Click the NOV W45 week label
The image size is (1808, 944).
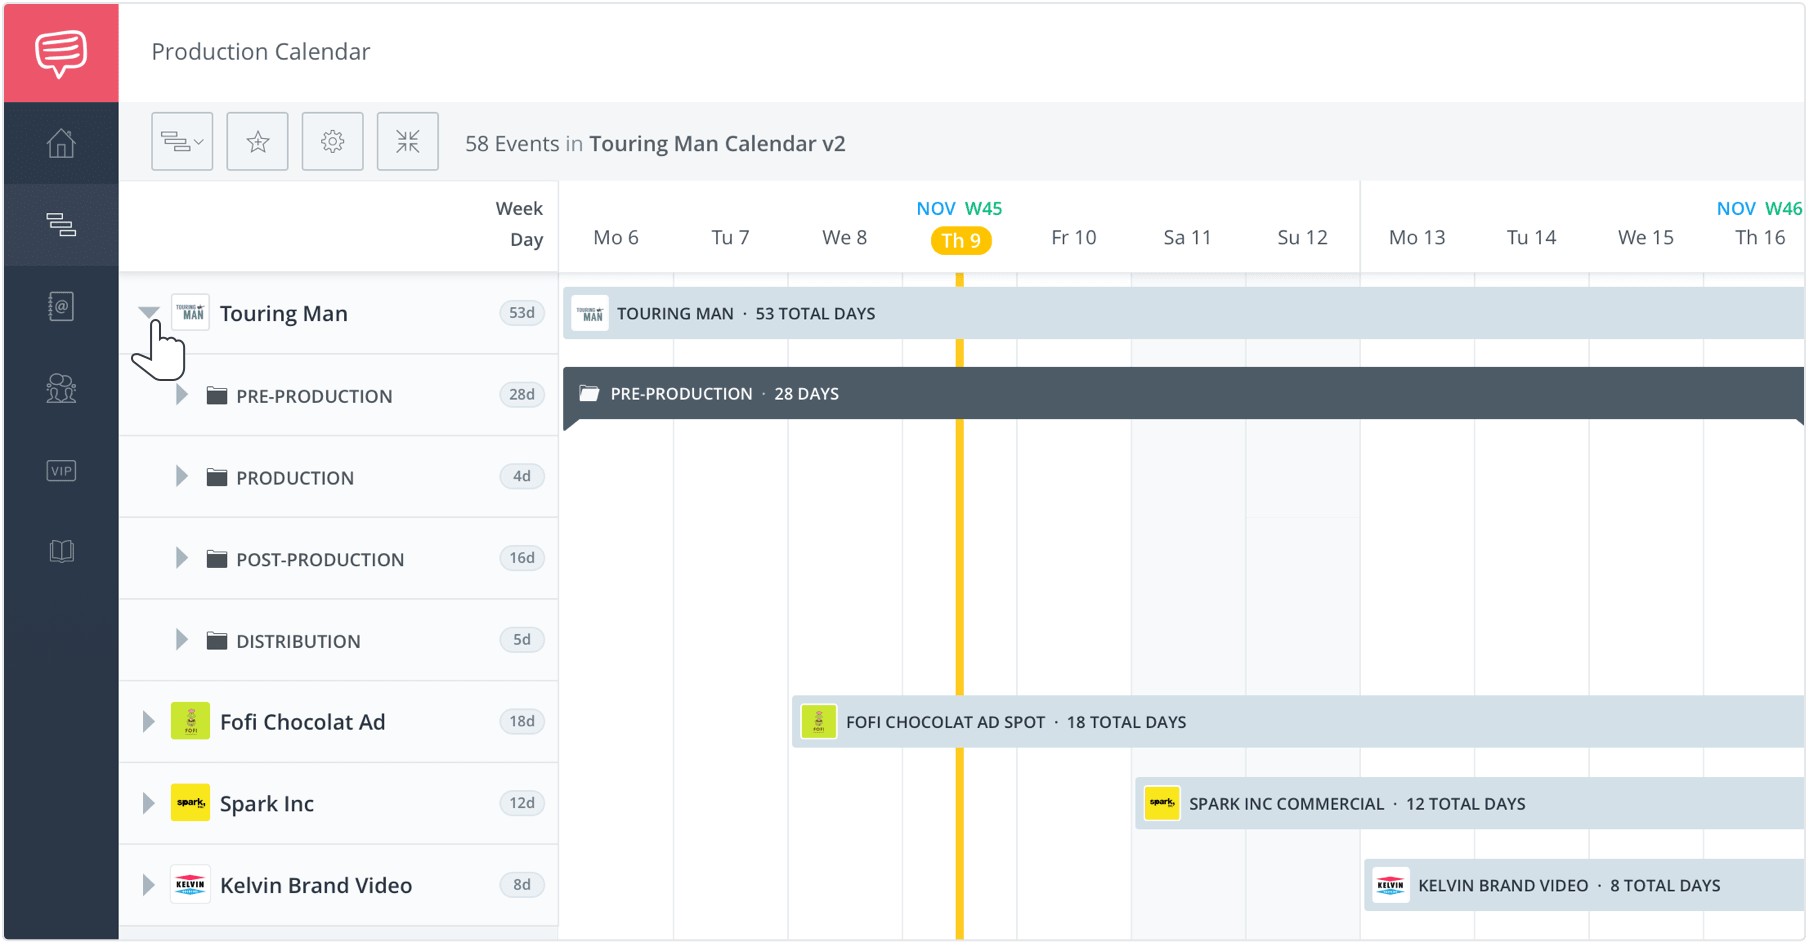coord(959,209)
